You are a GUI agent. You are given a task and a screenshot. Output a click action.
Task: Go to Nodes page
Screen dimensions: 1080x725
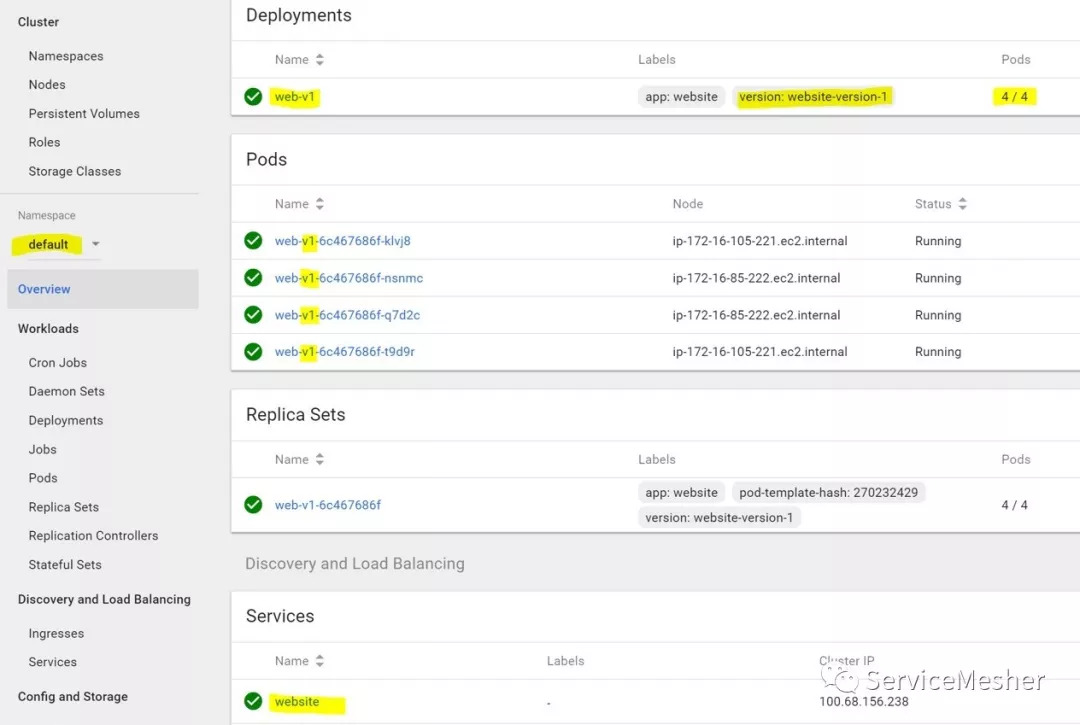coord(47,85)
